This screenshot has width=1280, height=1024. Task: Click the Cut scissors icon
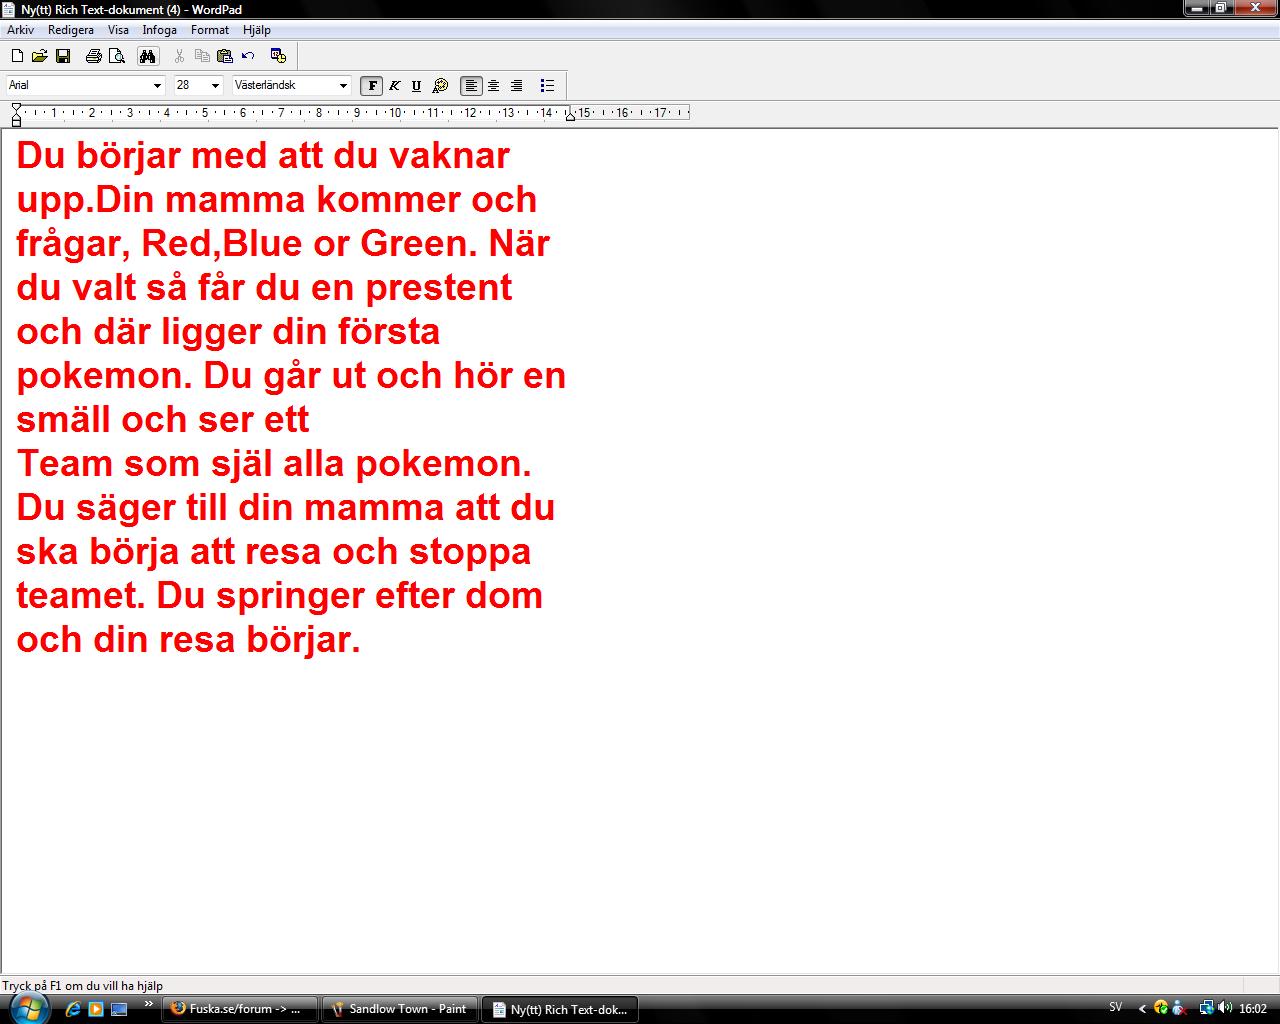pos(179,56)
